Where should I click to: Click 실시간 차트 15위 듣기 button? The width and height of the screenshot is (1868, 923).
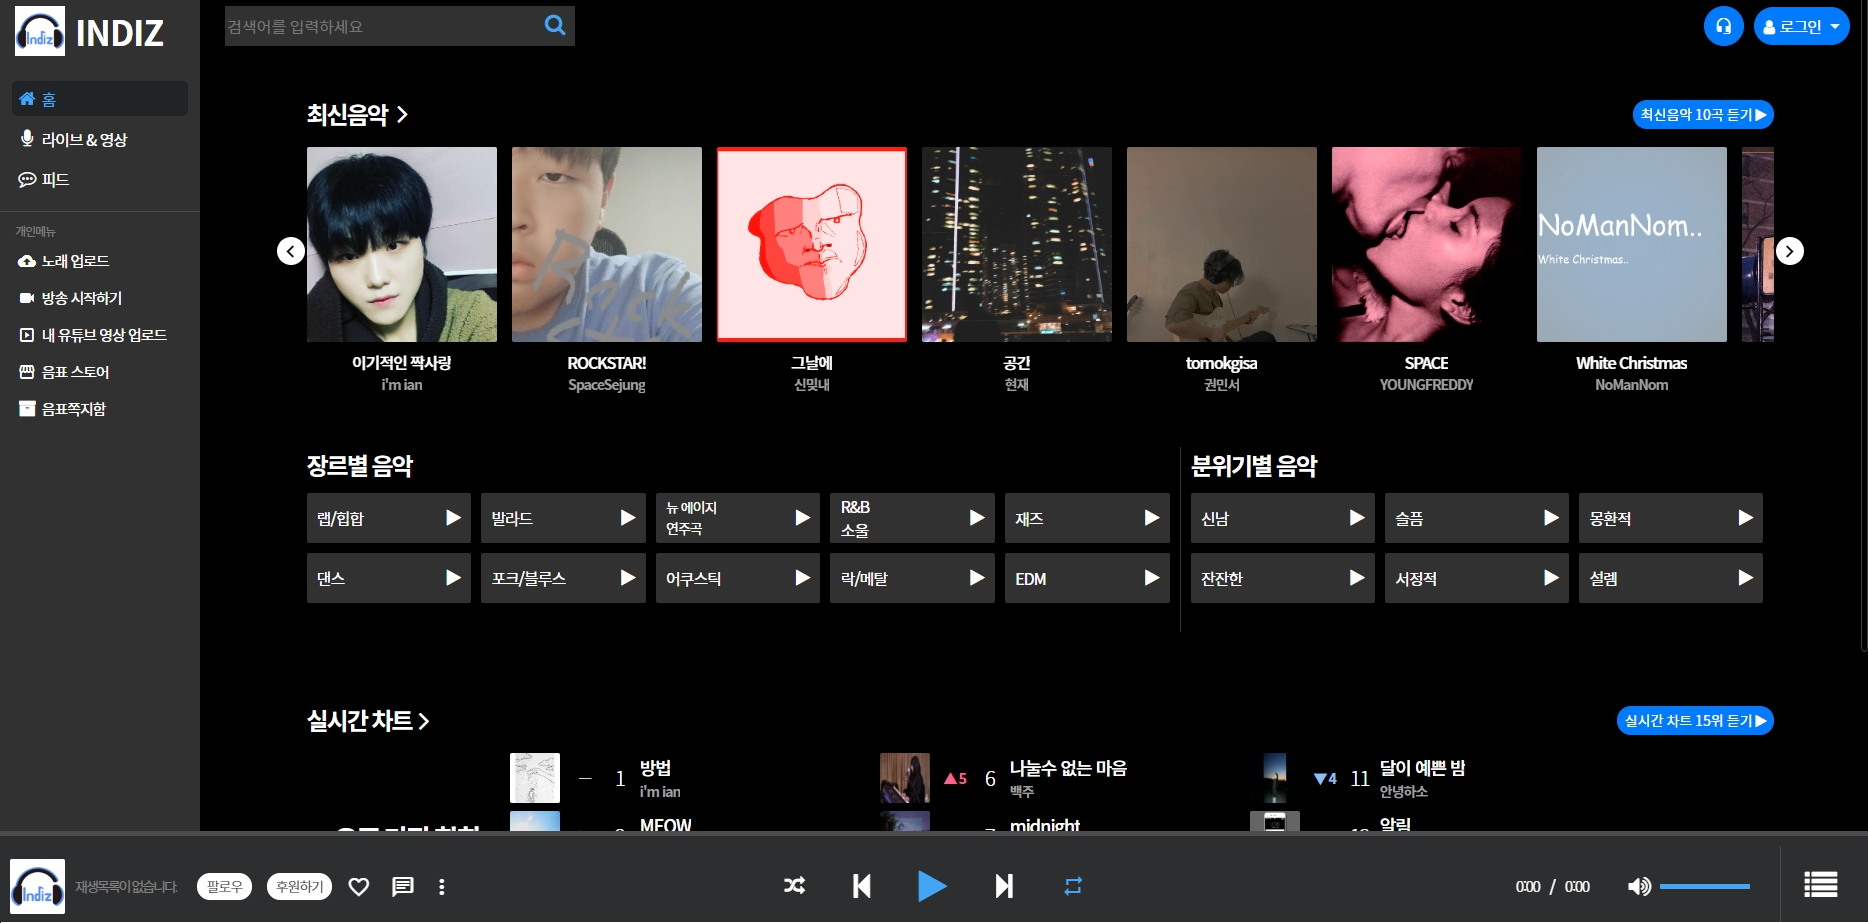(x=1695, y=721)
